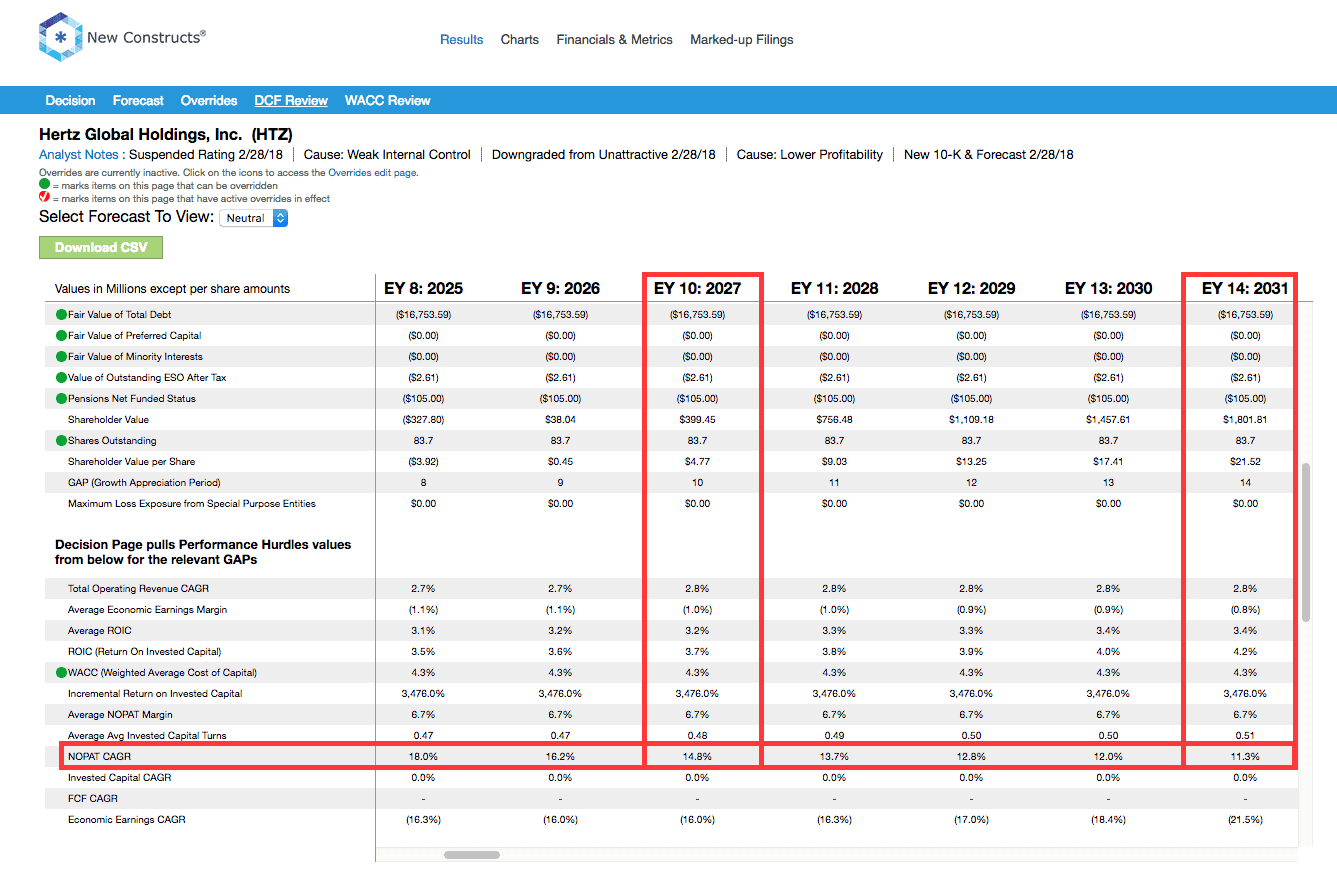
Task: Open the Select Forecast To View dropdown
Action: pos(253,217)
